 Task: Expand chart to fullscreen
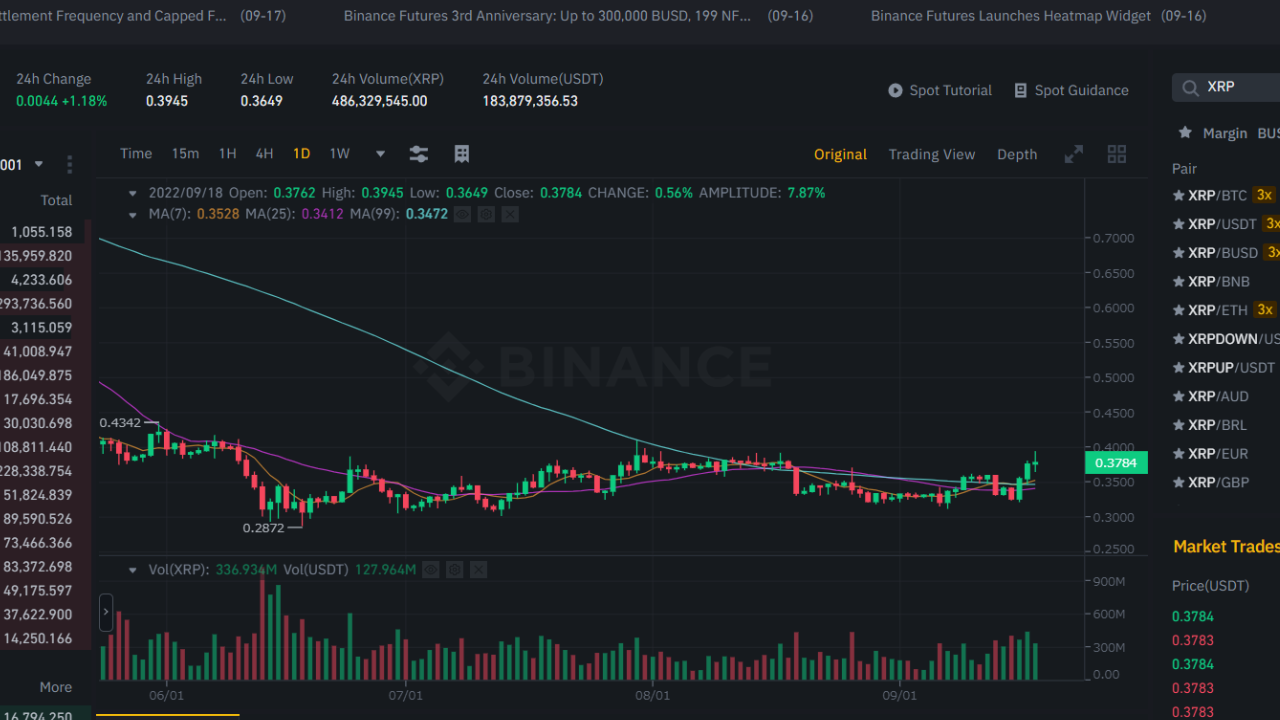1073,154
